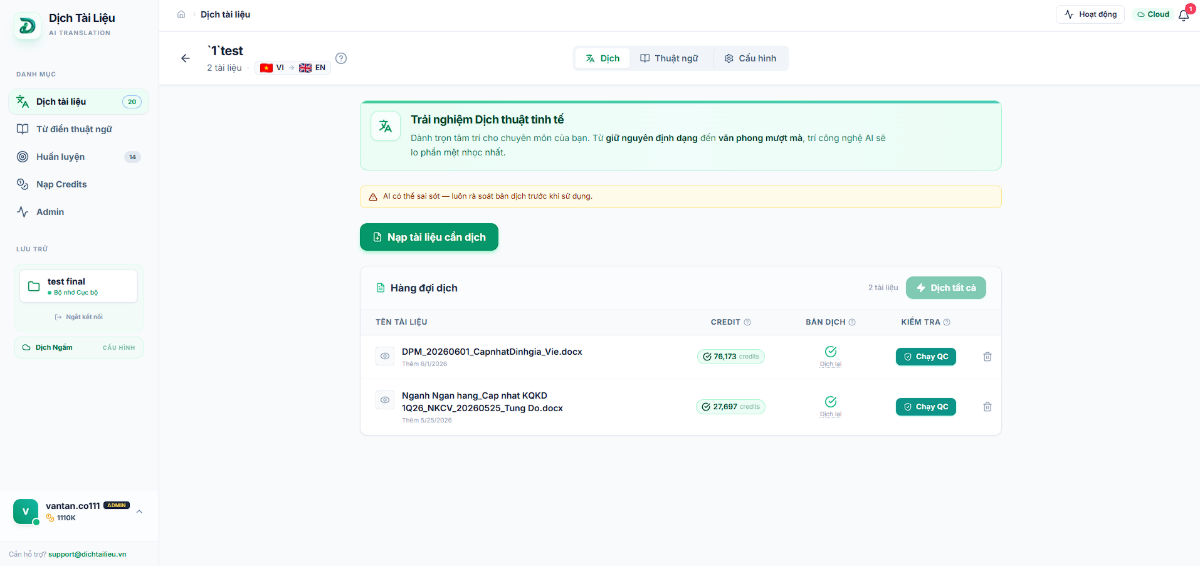Click the CREDIT column help icon

[x=747, y=322]
